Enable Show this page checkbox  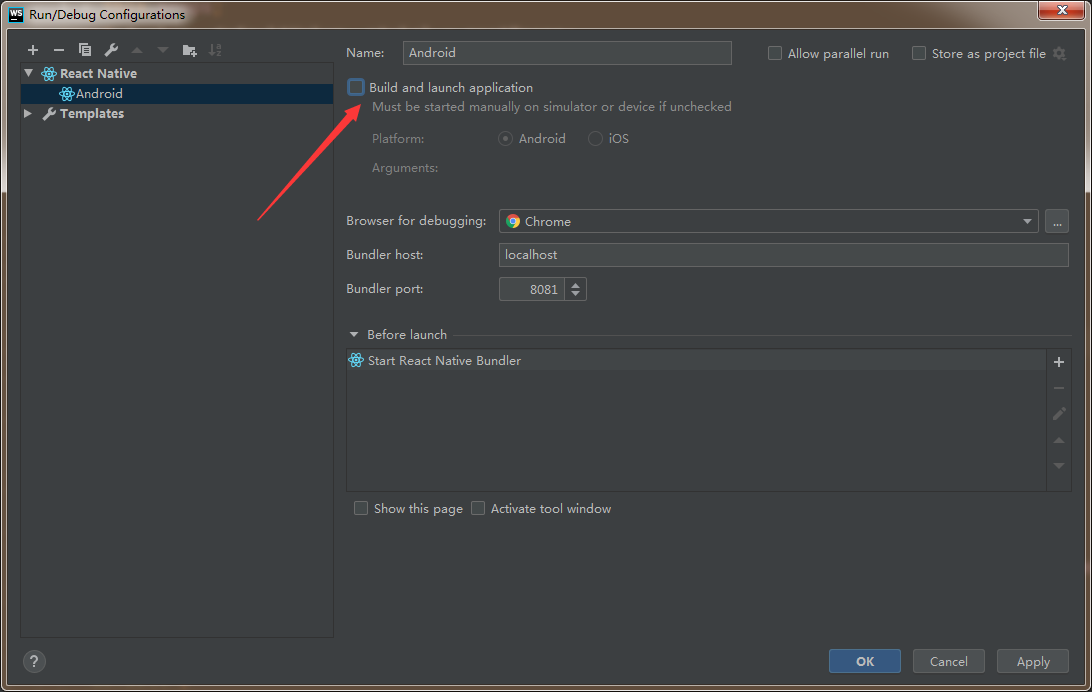coord(361,508)
